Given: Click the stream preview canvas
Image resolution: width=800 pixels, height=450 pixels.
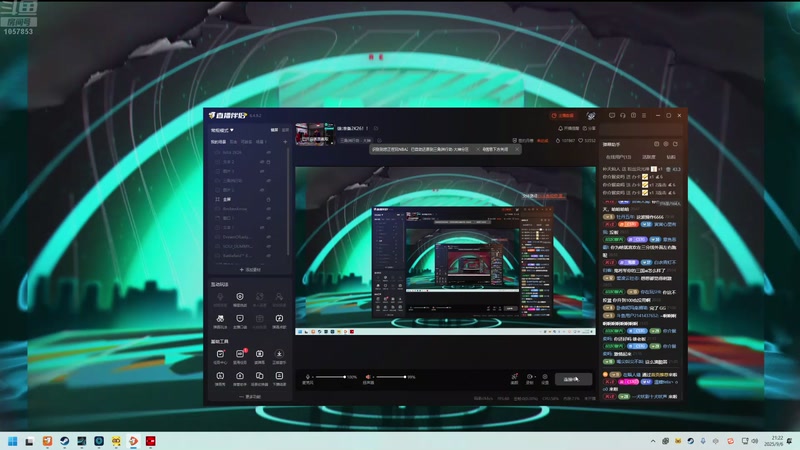Looking at the screenshot, I should pos(445,251).
